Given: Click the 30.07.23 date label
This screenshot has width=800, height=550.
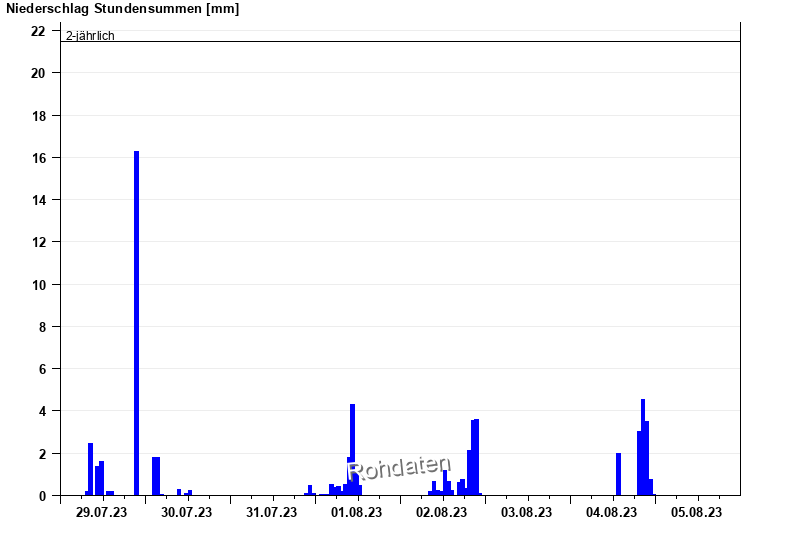Looking at the screenshot, I should click(187, 512).
